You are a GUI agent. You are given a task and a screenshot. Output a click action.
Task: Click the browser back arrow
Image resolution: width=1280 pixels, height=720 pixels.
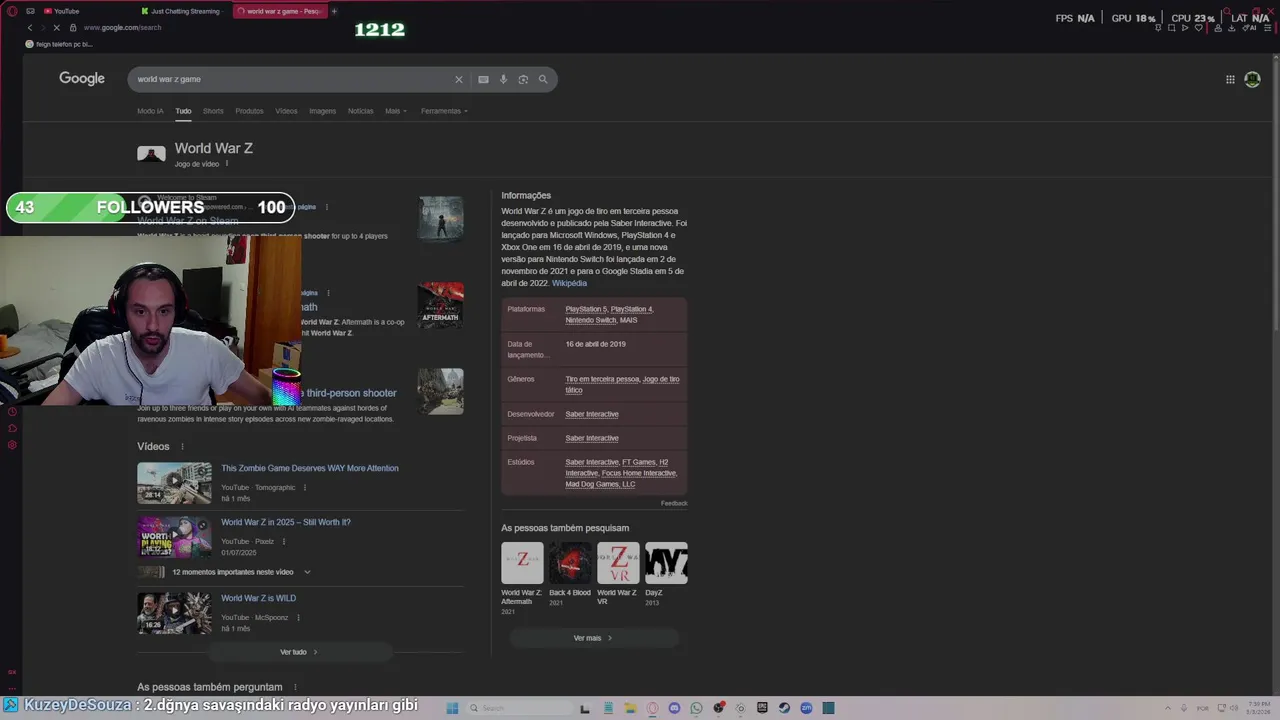tap(30, 28)
